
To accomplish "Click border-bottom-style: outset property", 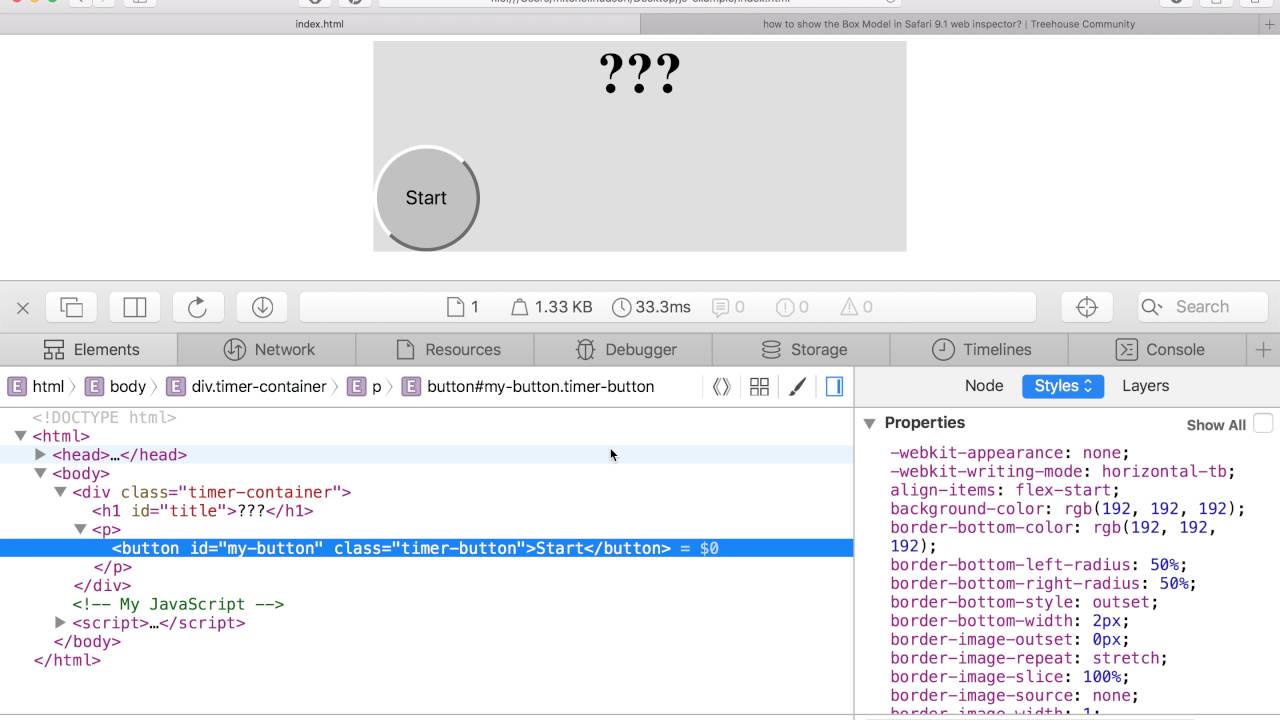I will click(x=1024, y=602).
